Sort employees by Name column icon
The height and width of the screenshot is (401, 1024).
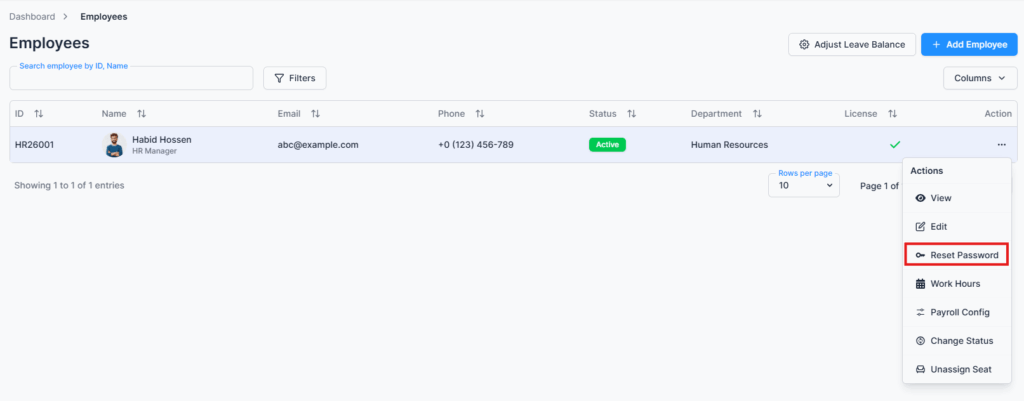point(141,114)
